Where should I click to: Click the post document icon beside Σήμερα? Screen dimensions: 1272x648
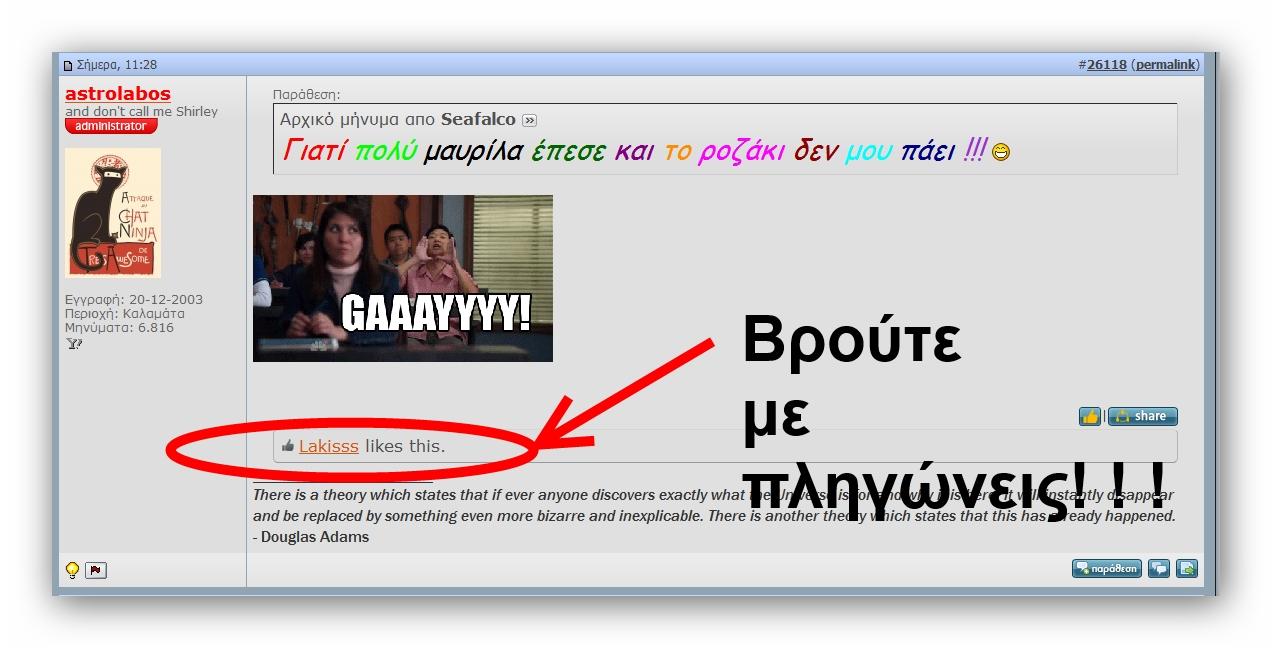tap(68, 65)
